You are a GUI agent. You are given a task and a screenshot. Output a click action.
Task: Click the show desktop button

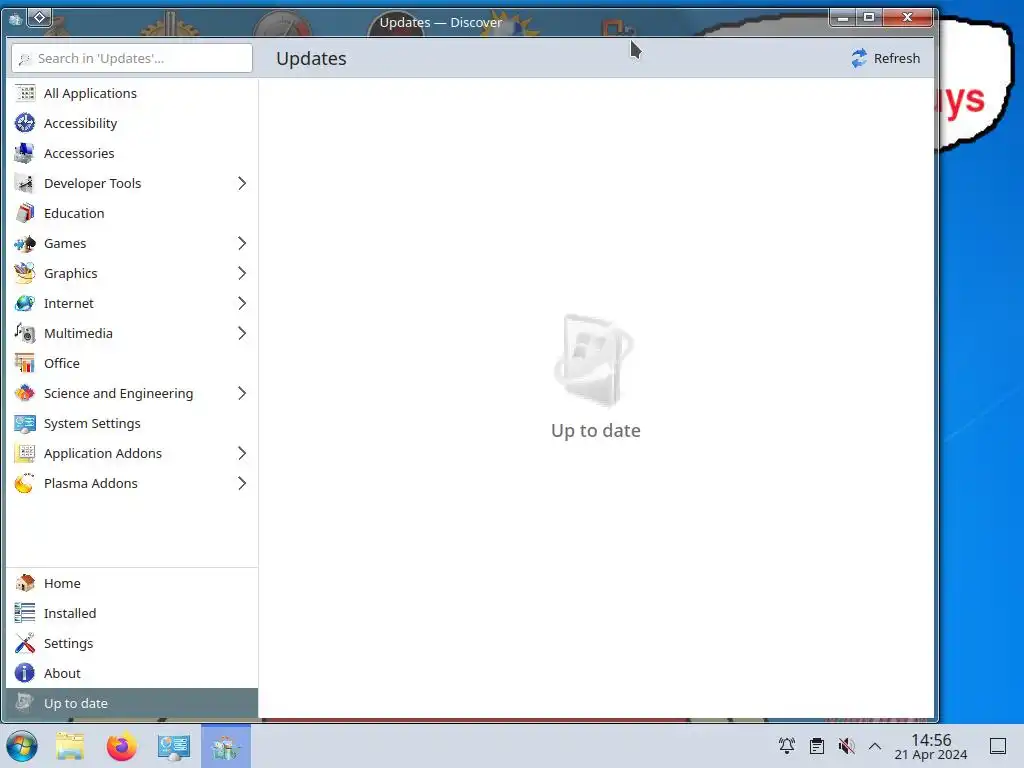pyautogui.click(x=998, y=746)
